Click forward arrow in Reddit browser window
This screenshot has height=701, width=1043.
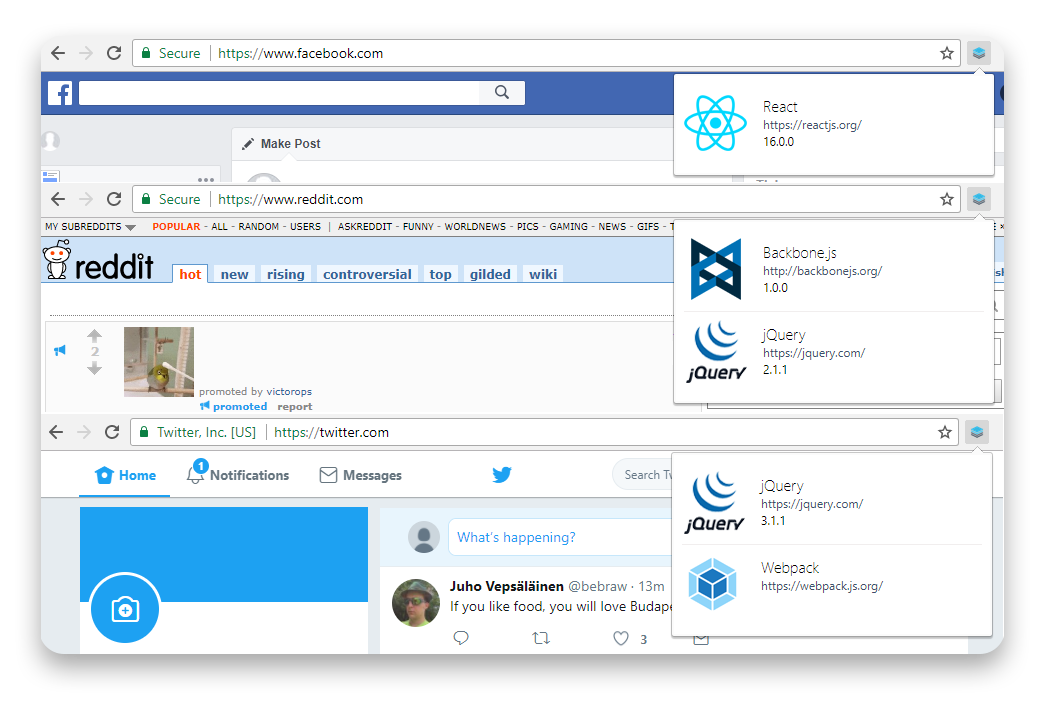pos(86,199)
